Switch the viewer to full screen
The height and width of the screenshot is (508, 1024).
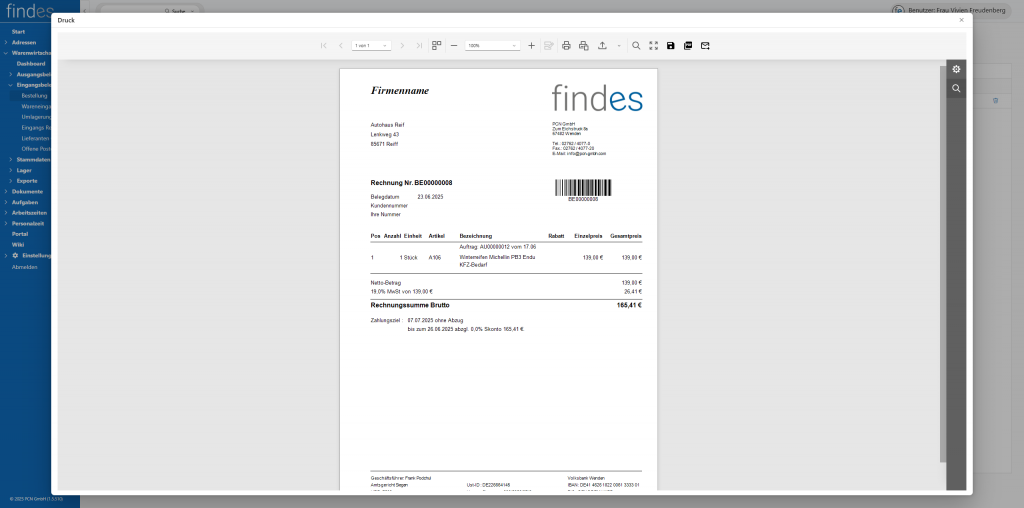point(653,46)
